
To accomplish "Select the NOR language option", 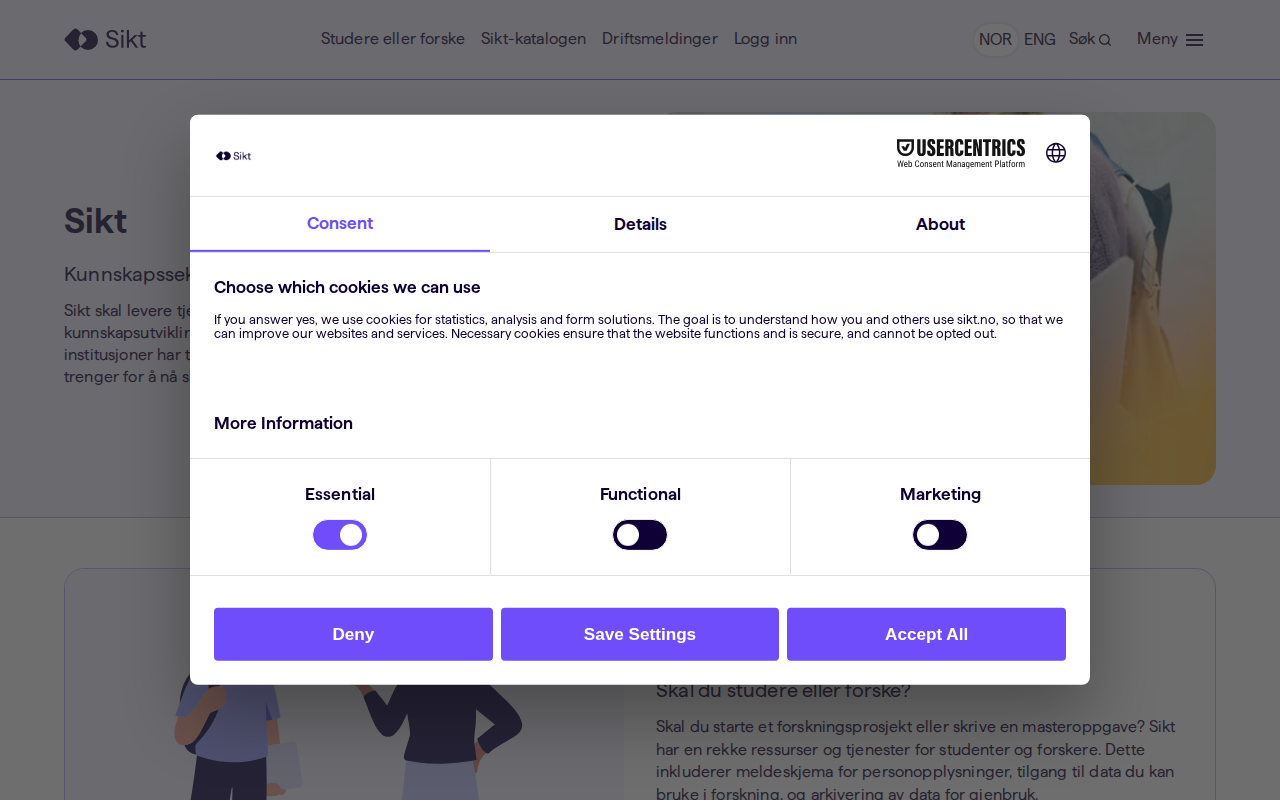I will 995,39.
